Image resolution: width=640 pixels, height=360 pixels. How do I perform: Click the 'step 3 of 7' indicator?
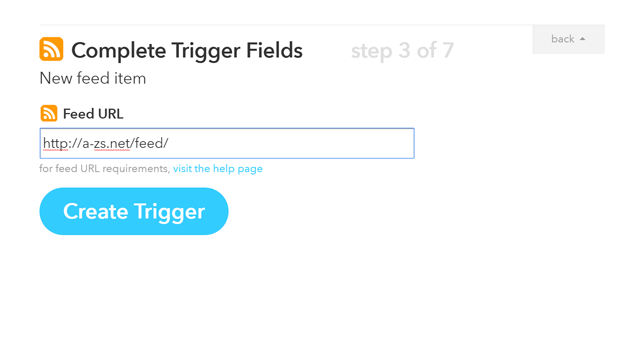coord(402,51)
